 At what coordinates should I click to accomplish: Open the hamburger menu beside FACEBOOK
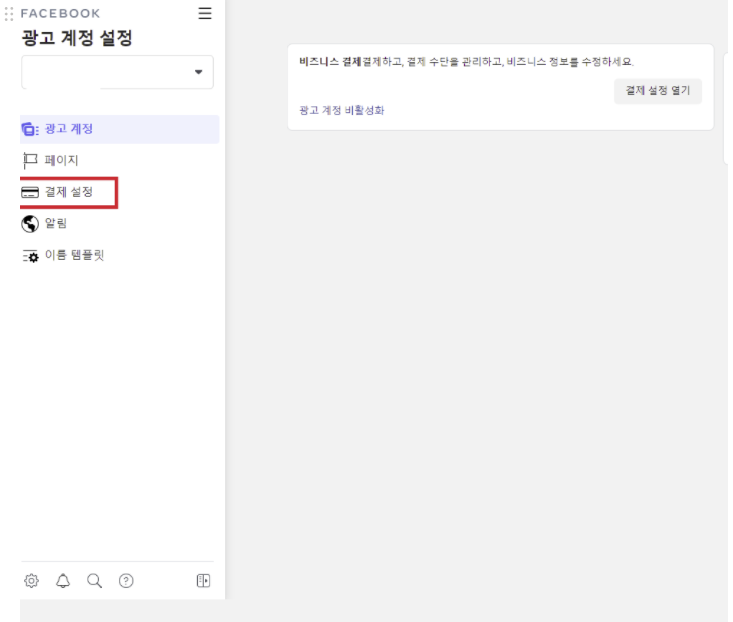coord(205,13)
